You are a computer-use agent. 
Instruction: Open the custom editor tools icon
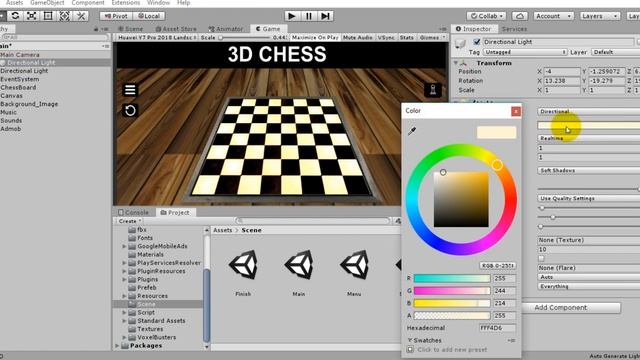[x=81, y=16]
